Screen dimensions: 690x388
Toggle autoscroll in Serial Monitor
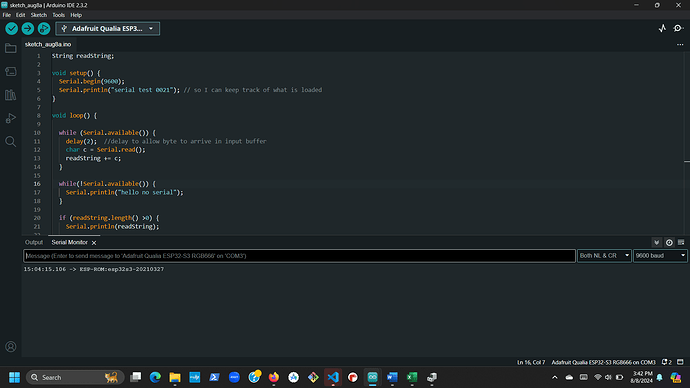657,242
